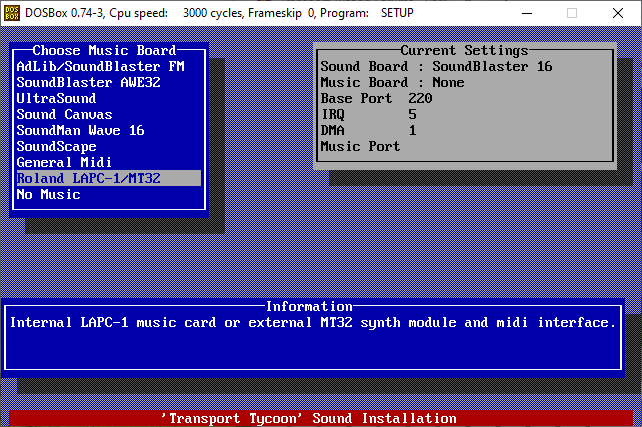642x427 pixels.
Task: Click the DMA 1 setting line
Action: (368, 130)
